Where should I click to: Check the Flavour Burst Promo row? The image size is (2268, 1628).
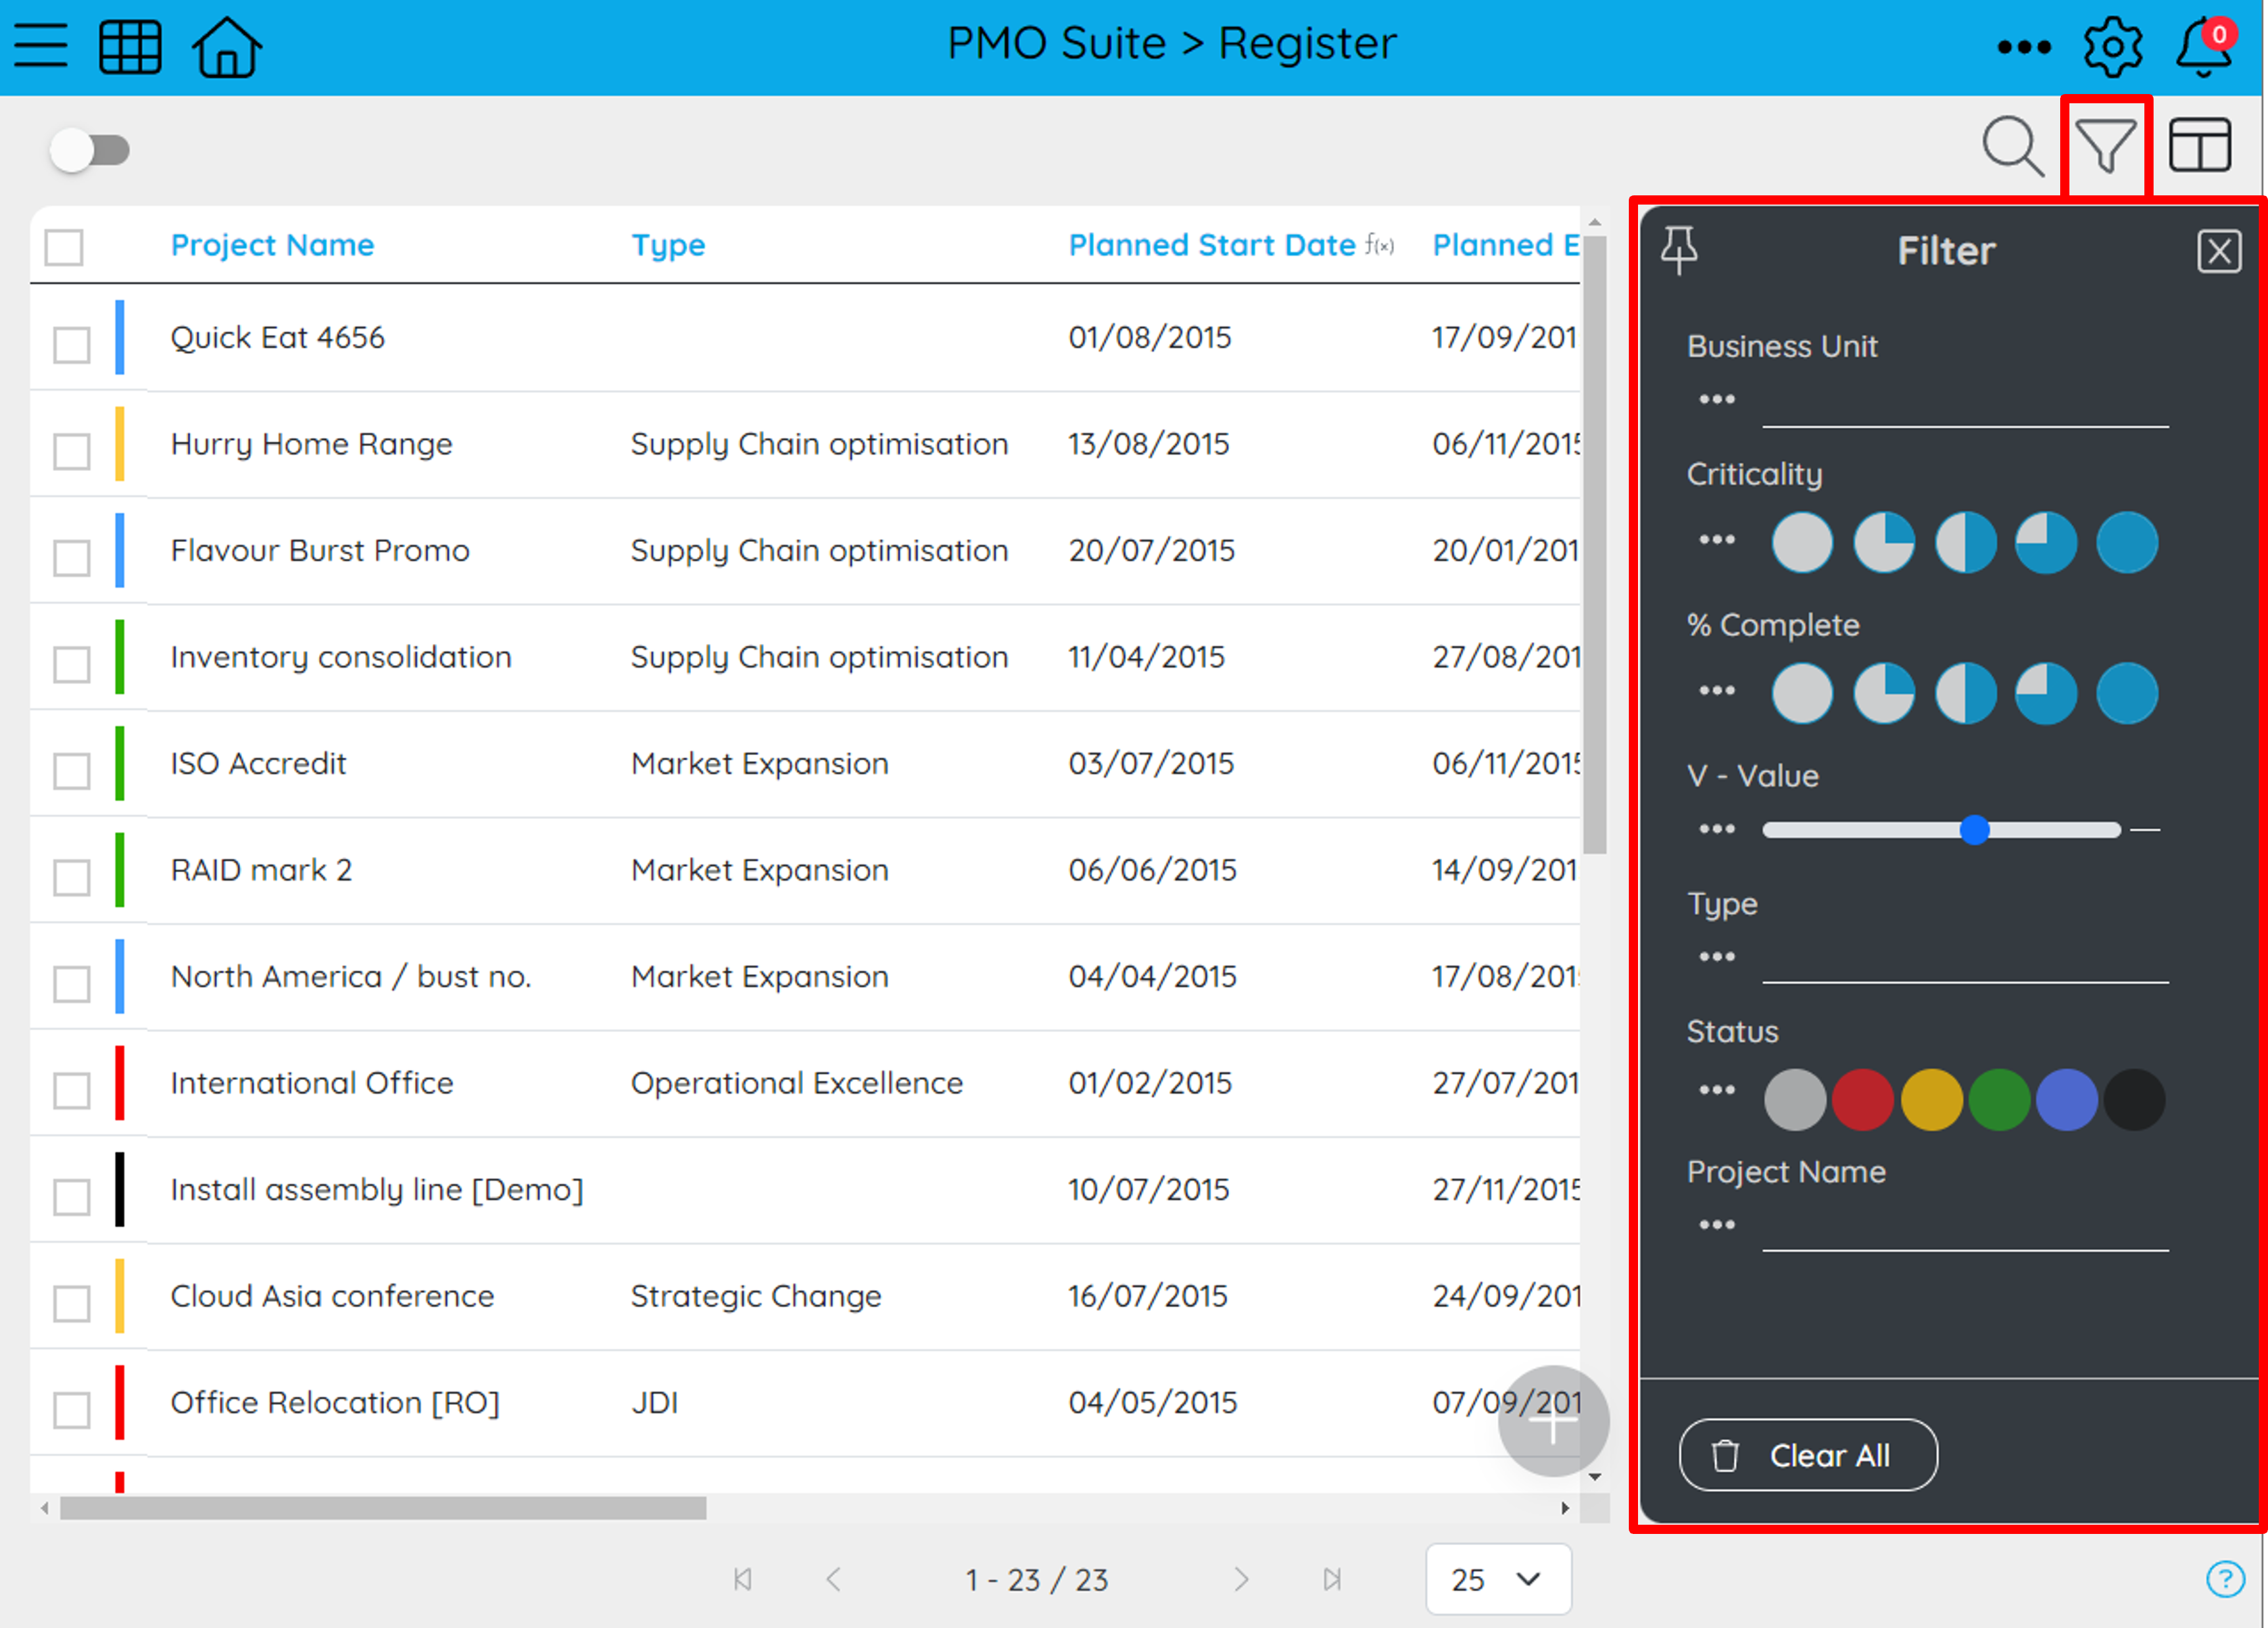pyautogui.click(x=72, y=558)
